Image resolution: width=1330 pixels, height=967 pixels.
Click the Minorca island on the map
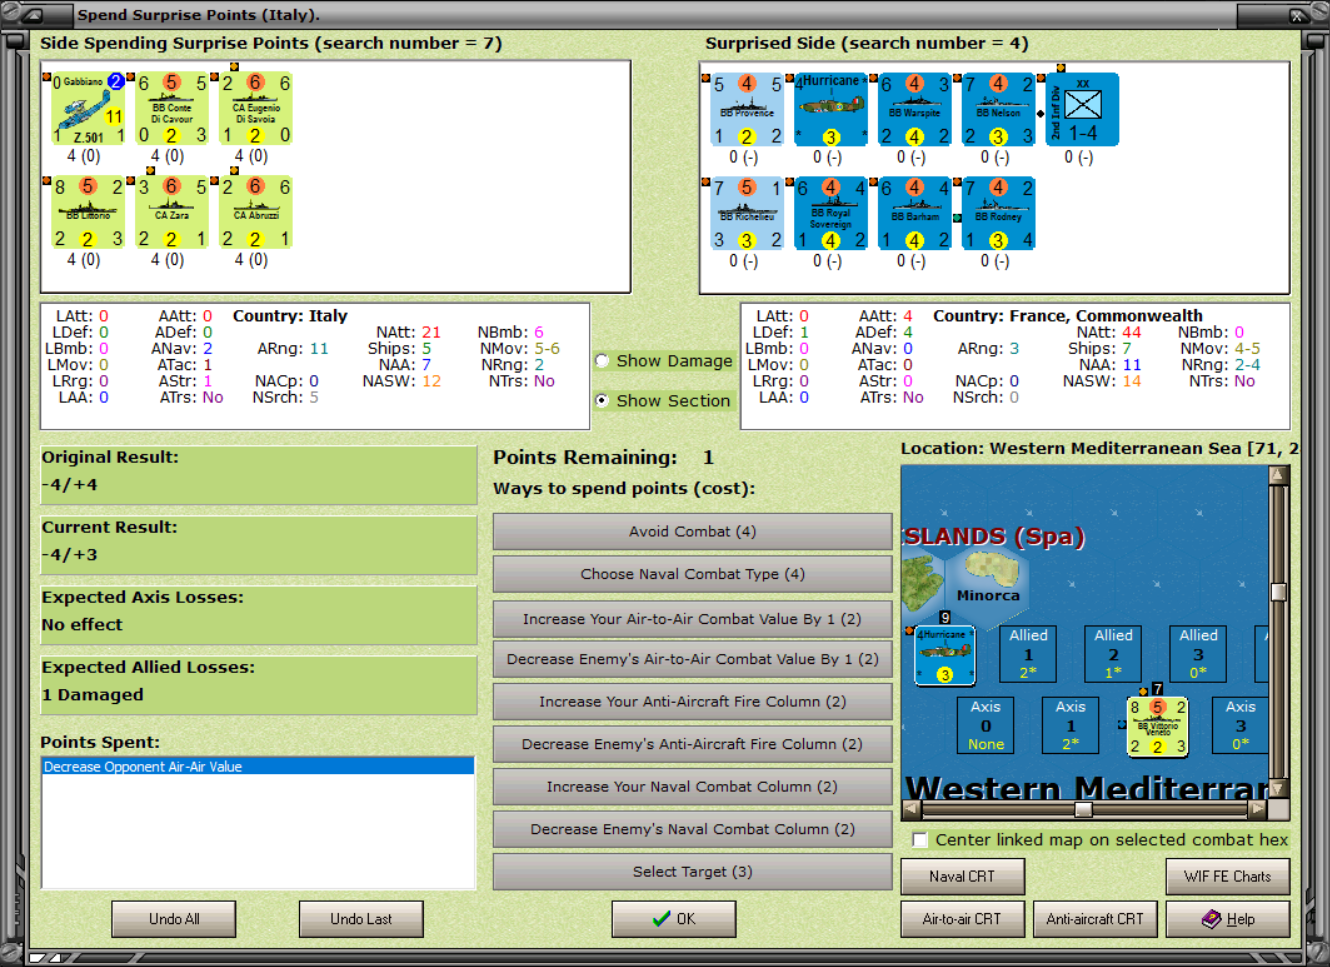[x=990, y=571]
